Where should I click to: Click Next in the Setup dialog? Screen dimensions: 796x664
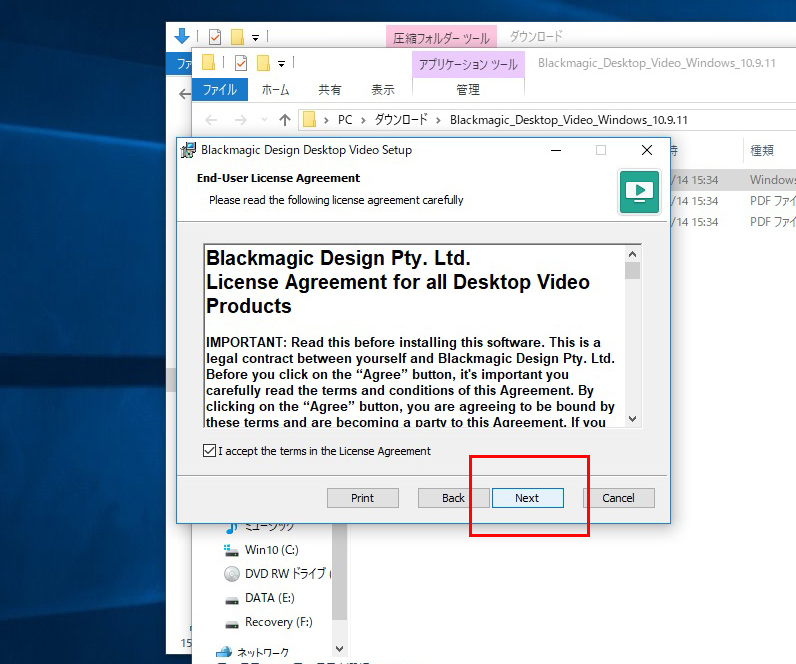[527, 498]
